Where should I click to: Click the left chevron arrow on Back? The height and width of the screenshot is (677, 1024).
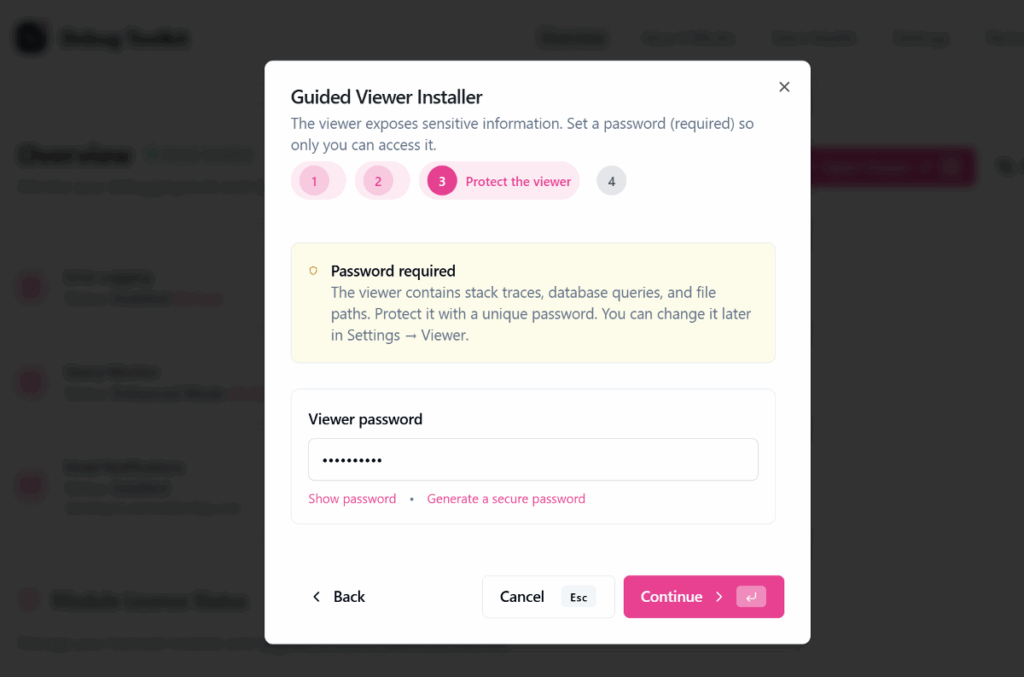pyautogui.click(x=316, y=596)
